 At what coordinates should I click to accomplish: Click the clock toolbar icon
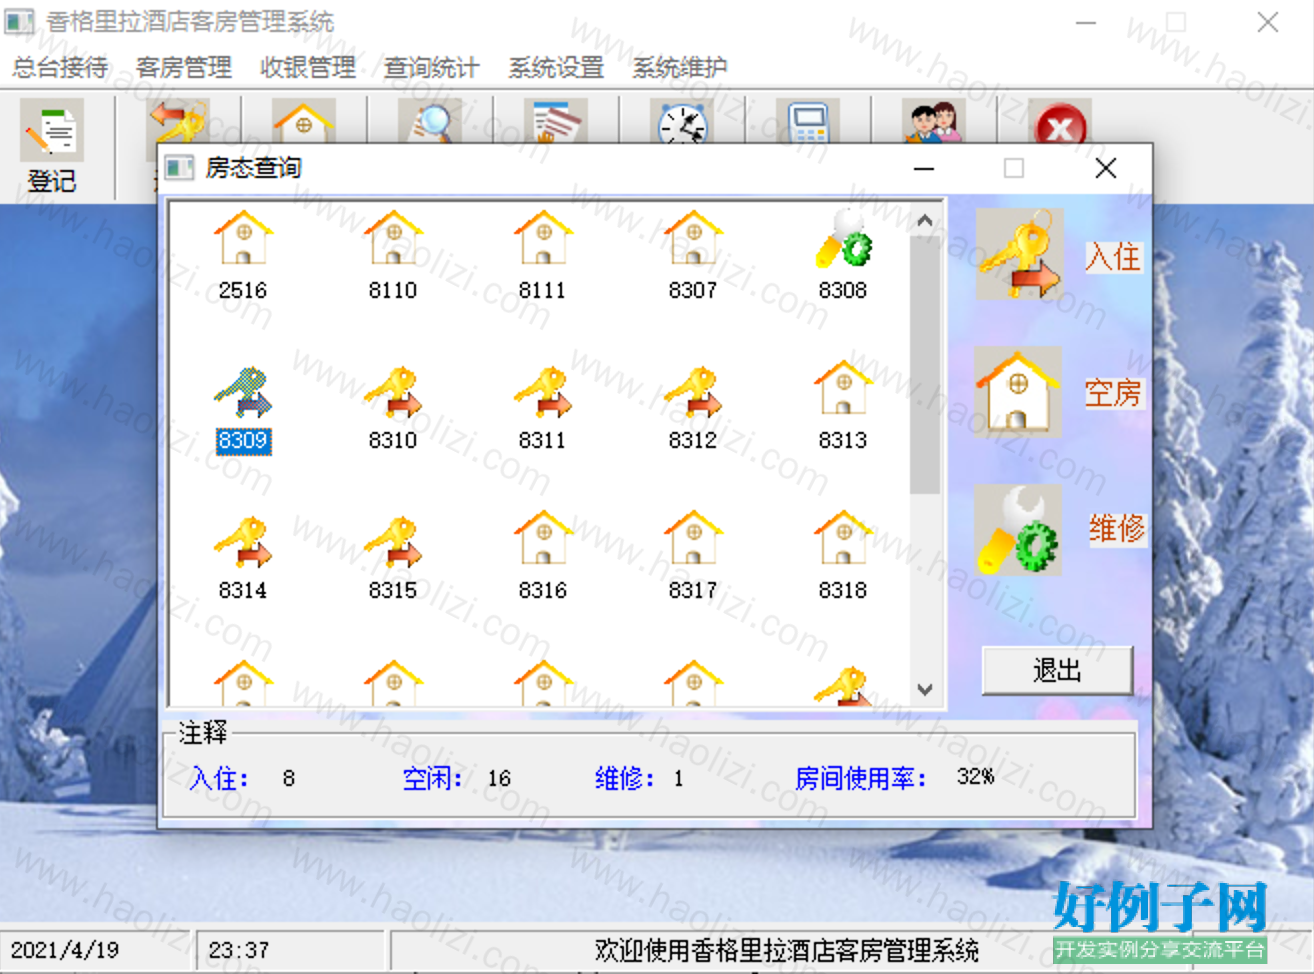682,122
